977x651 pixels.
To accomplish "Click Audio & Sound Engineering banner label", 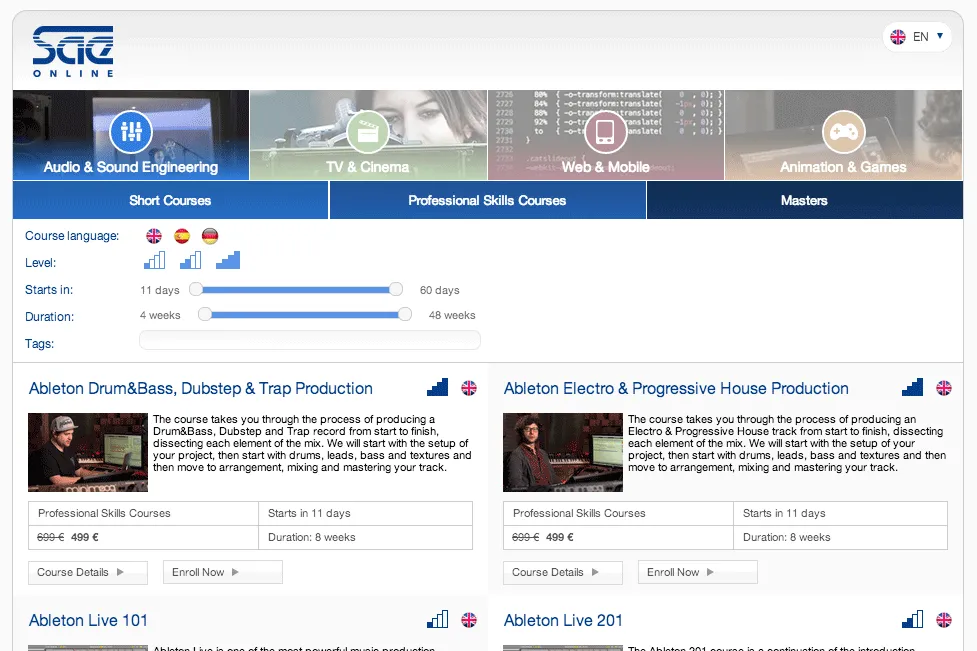I will [131, 167].
